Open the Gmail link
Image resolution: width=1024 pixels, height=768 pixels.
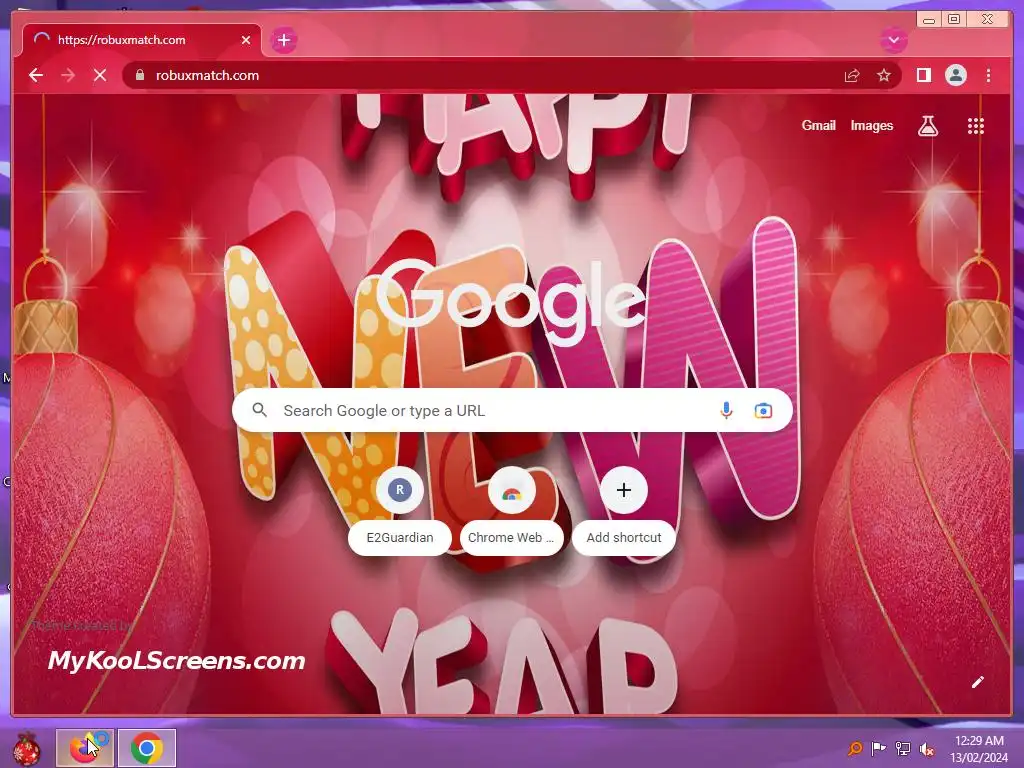818,125
